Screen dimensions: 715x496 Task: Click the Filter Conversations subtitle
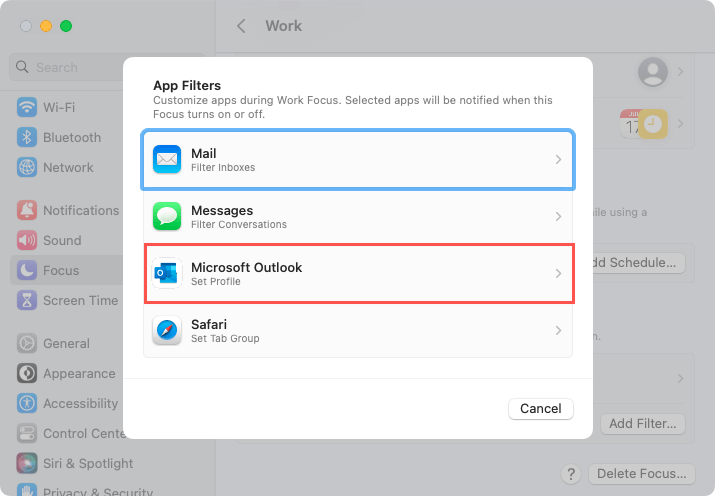coord(239,224)
